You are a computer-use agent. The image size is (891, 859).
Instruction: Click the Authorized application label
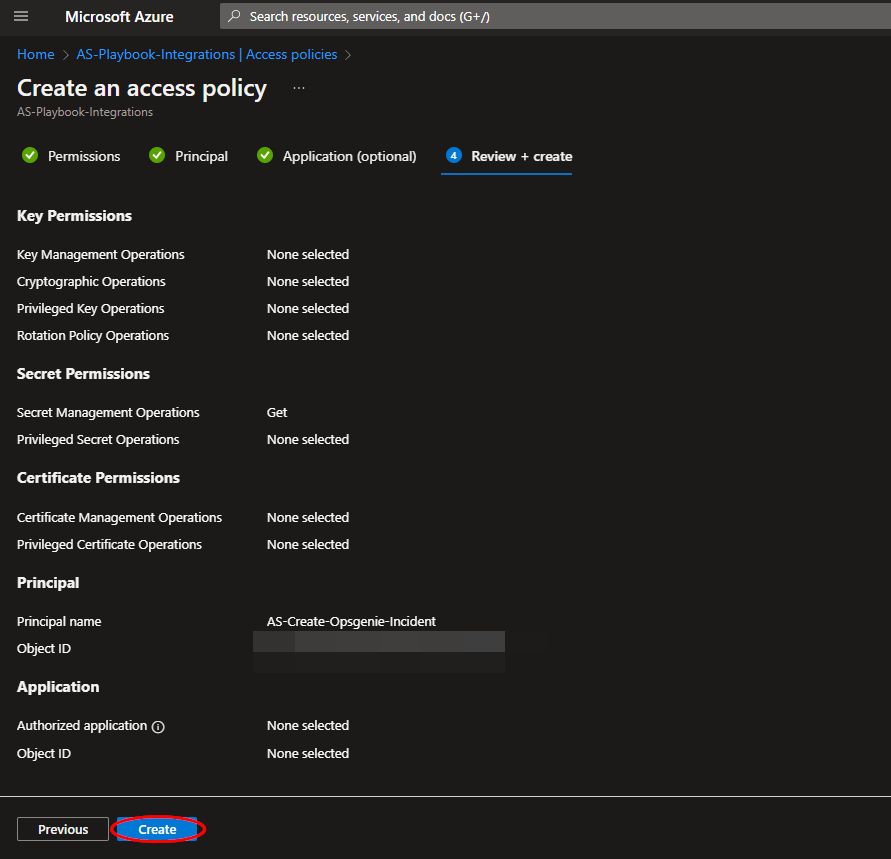pos(82,725)
